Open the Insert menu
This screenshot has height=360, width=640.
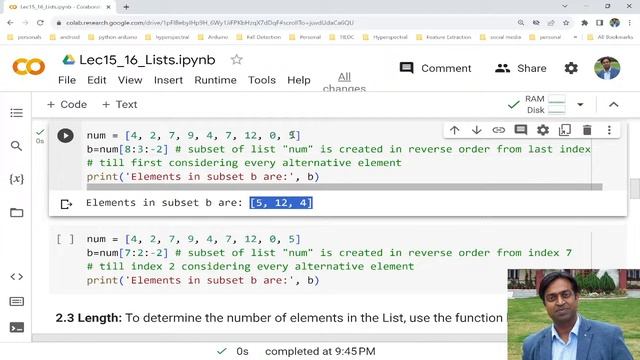168,80
